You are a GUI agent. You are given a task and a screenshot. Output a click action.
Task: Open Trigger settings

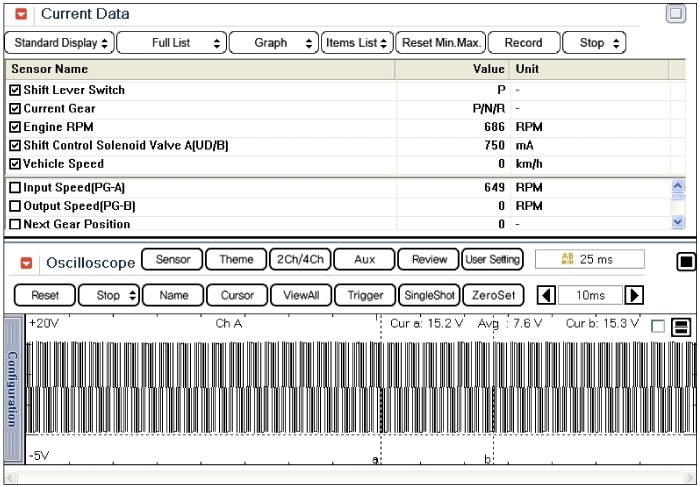click(x=365, y=296)
